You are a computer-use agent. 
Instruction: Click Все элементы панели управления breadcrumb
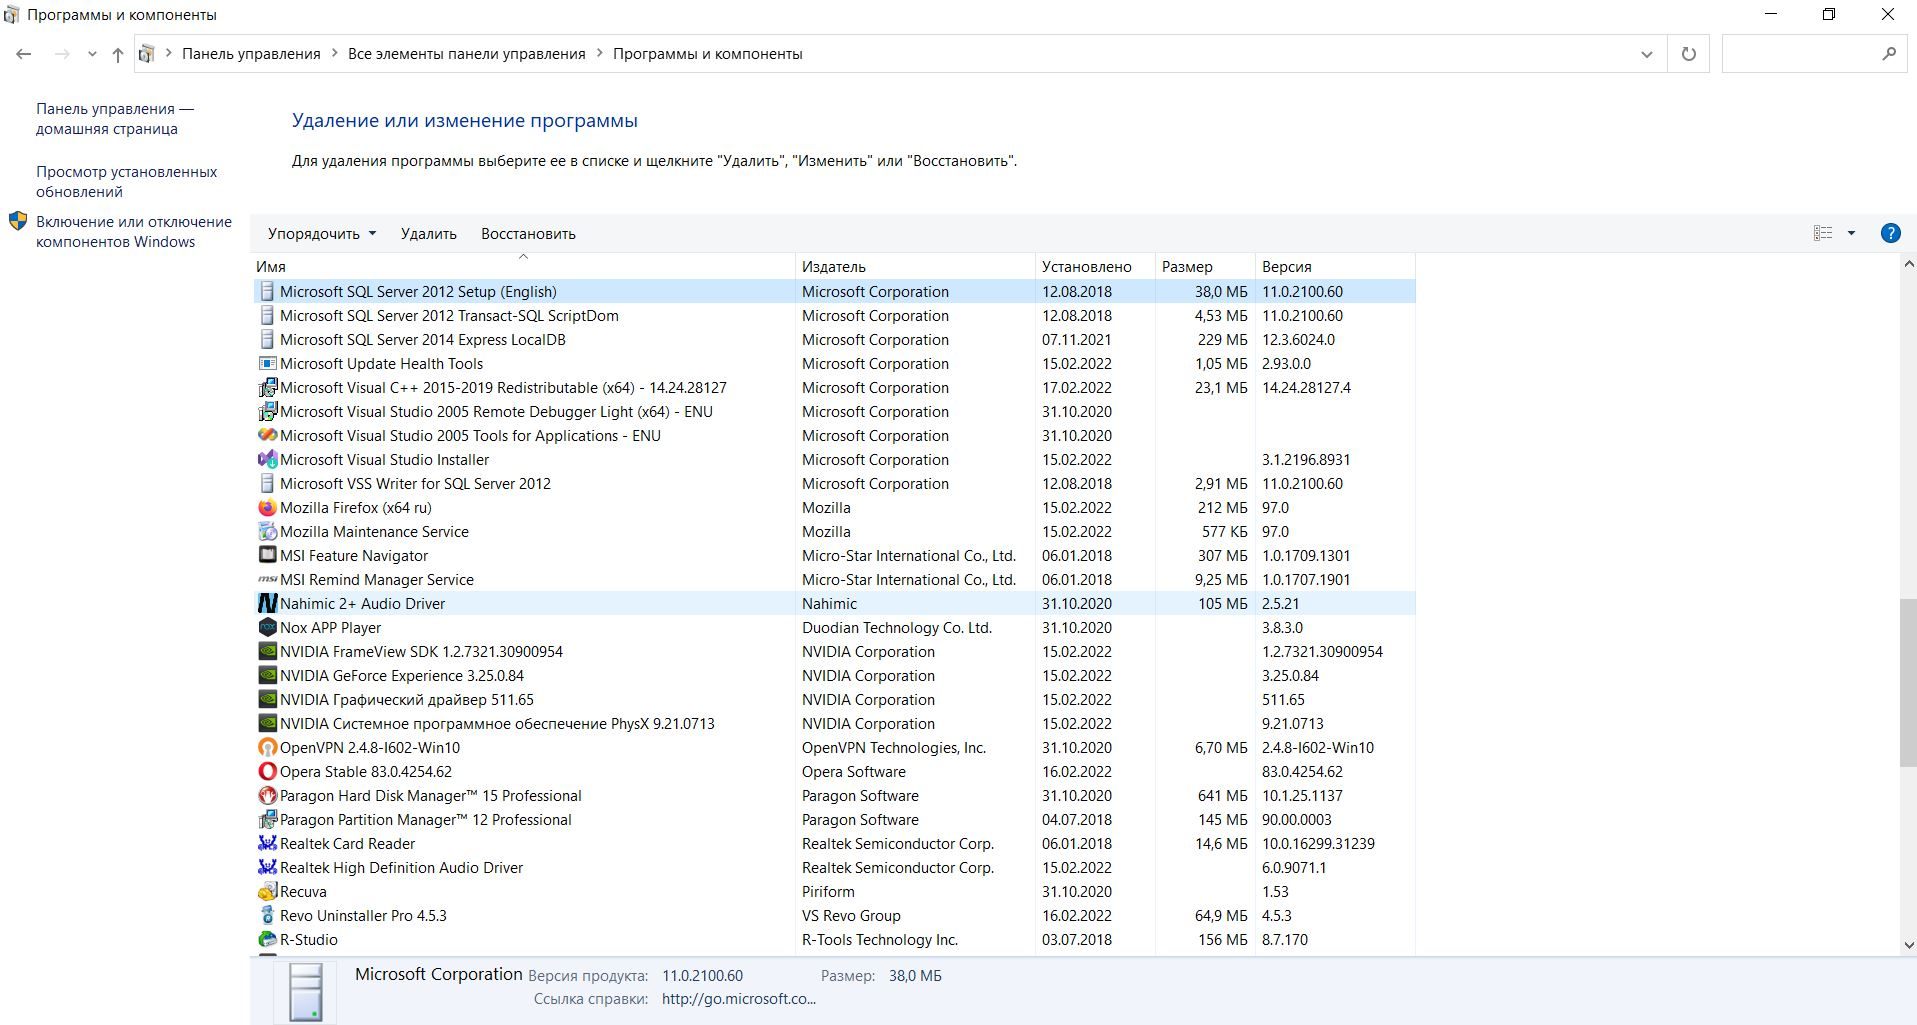coord(467,54)
